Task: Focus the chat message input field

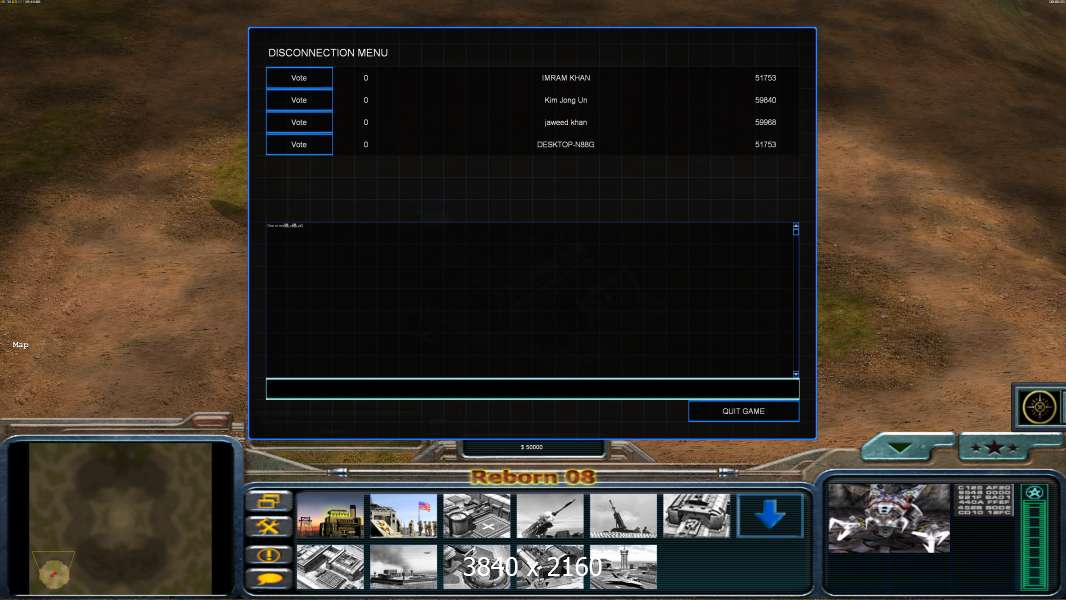Action: pos(532,389)
